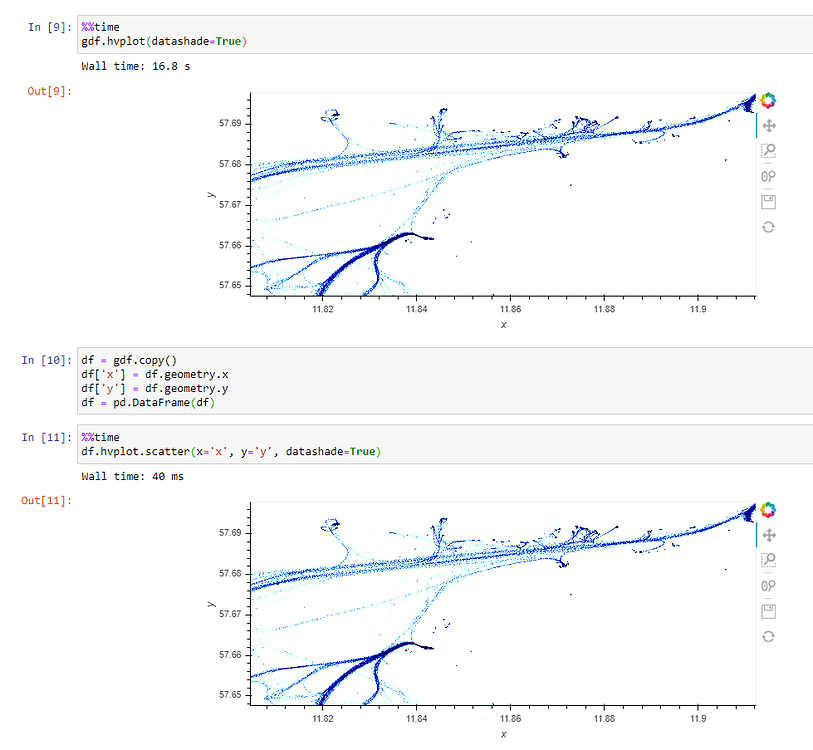Select Box Zoom on the second plot
Image resolution: width=813 pixels, height=750 pixels.
(768, 560)
